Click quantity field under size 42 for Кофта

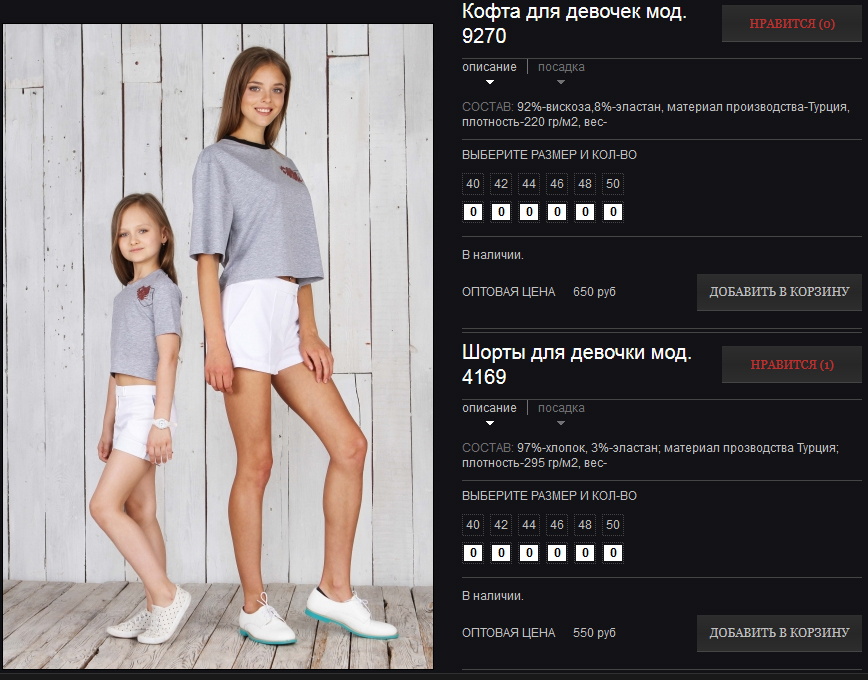click(501, 212)
